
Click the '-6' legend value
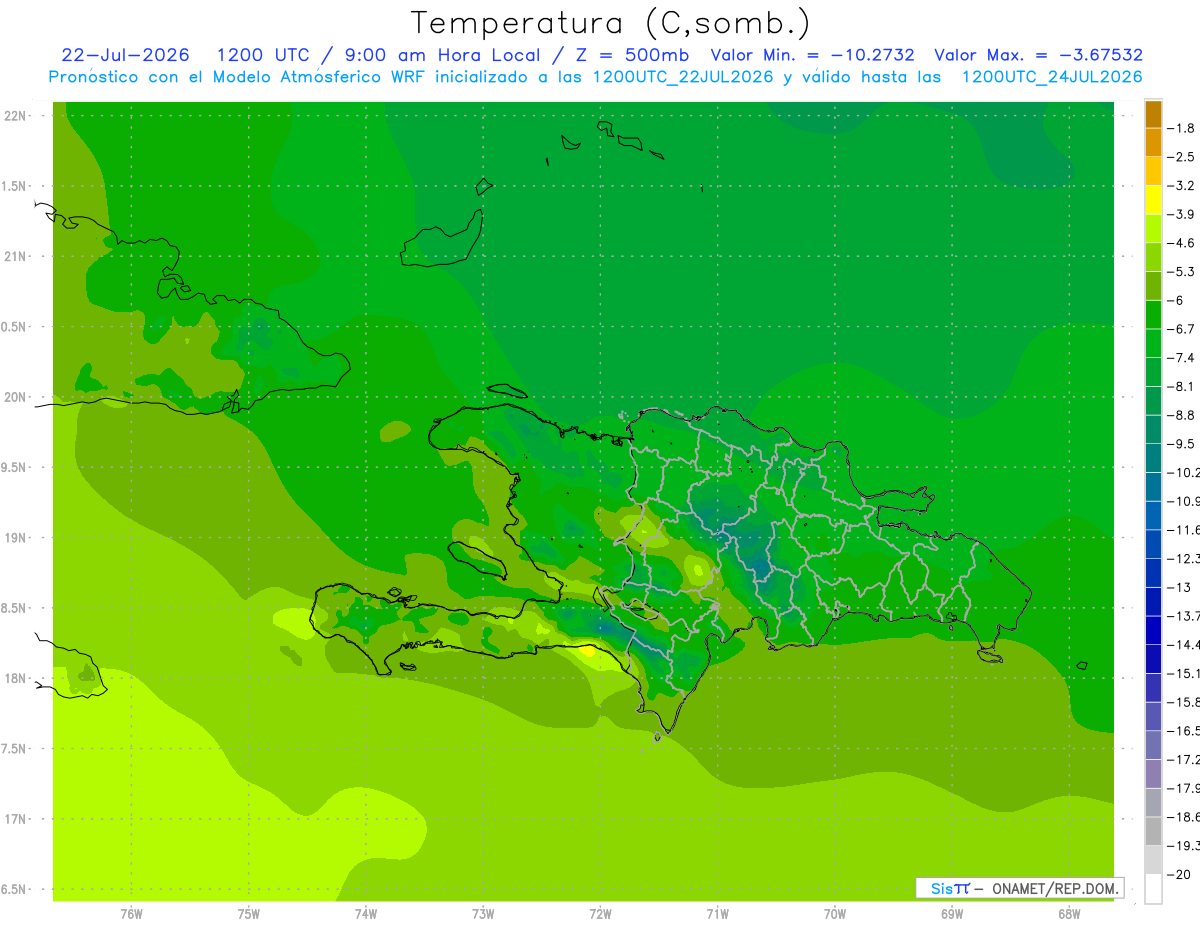[x=1177, y=300]
